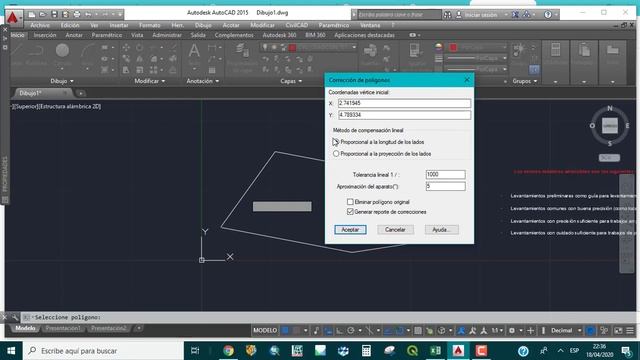The image size is (640, 360).
Task: Add a new drawing tab with plus
Action: [x=81, y=93]
